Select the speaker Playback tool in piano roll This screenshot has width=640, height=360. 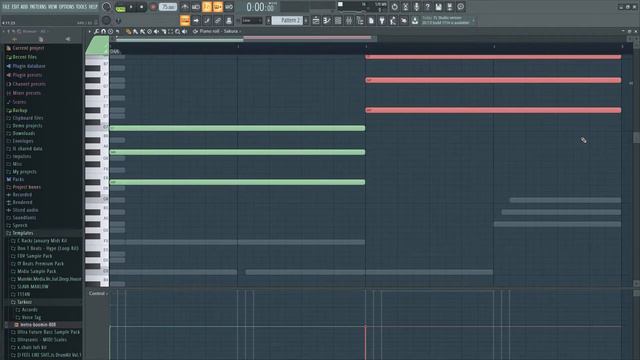pyautogui.click(x=184, y=31)
